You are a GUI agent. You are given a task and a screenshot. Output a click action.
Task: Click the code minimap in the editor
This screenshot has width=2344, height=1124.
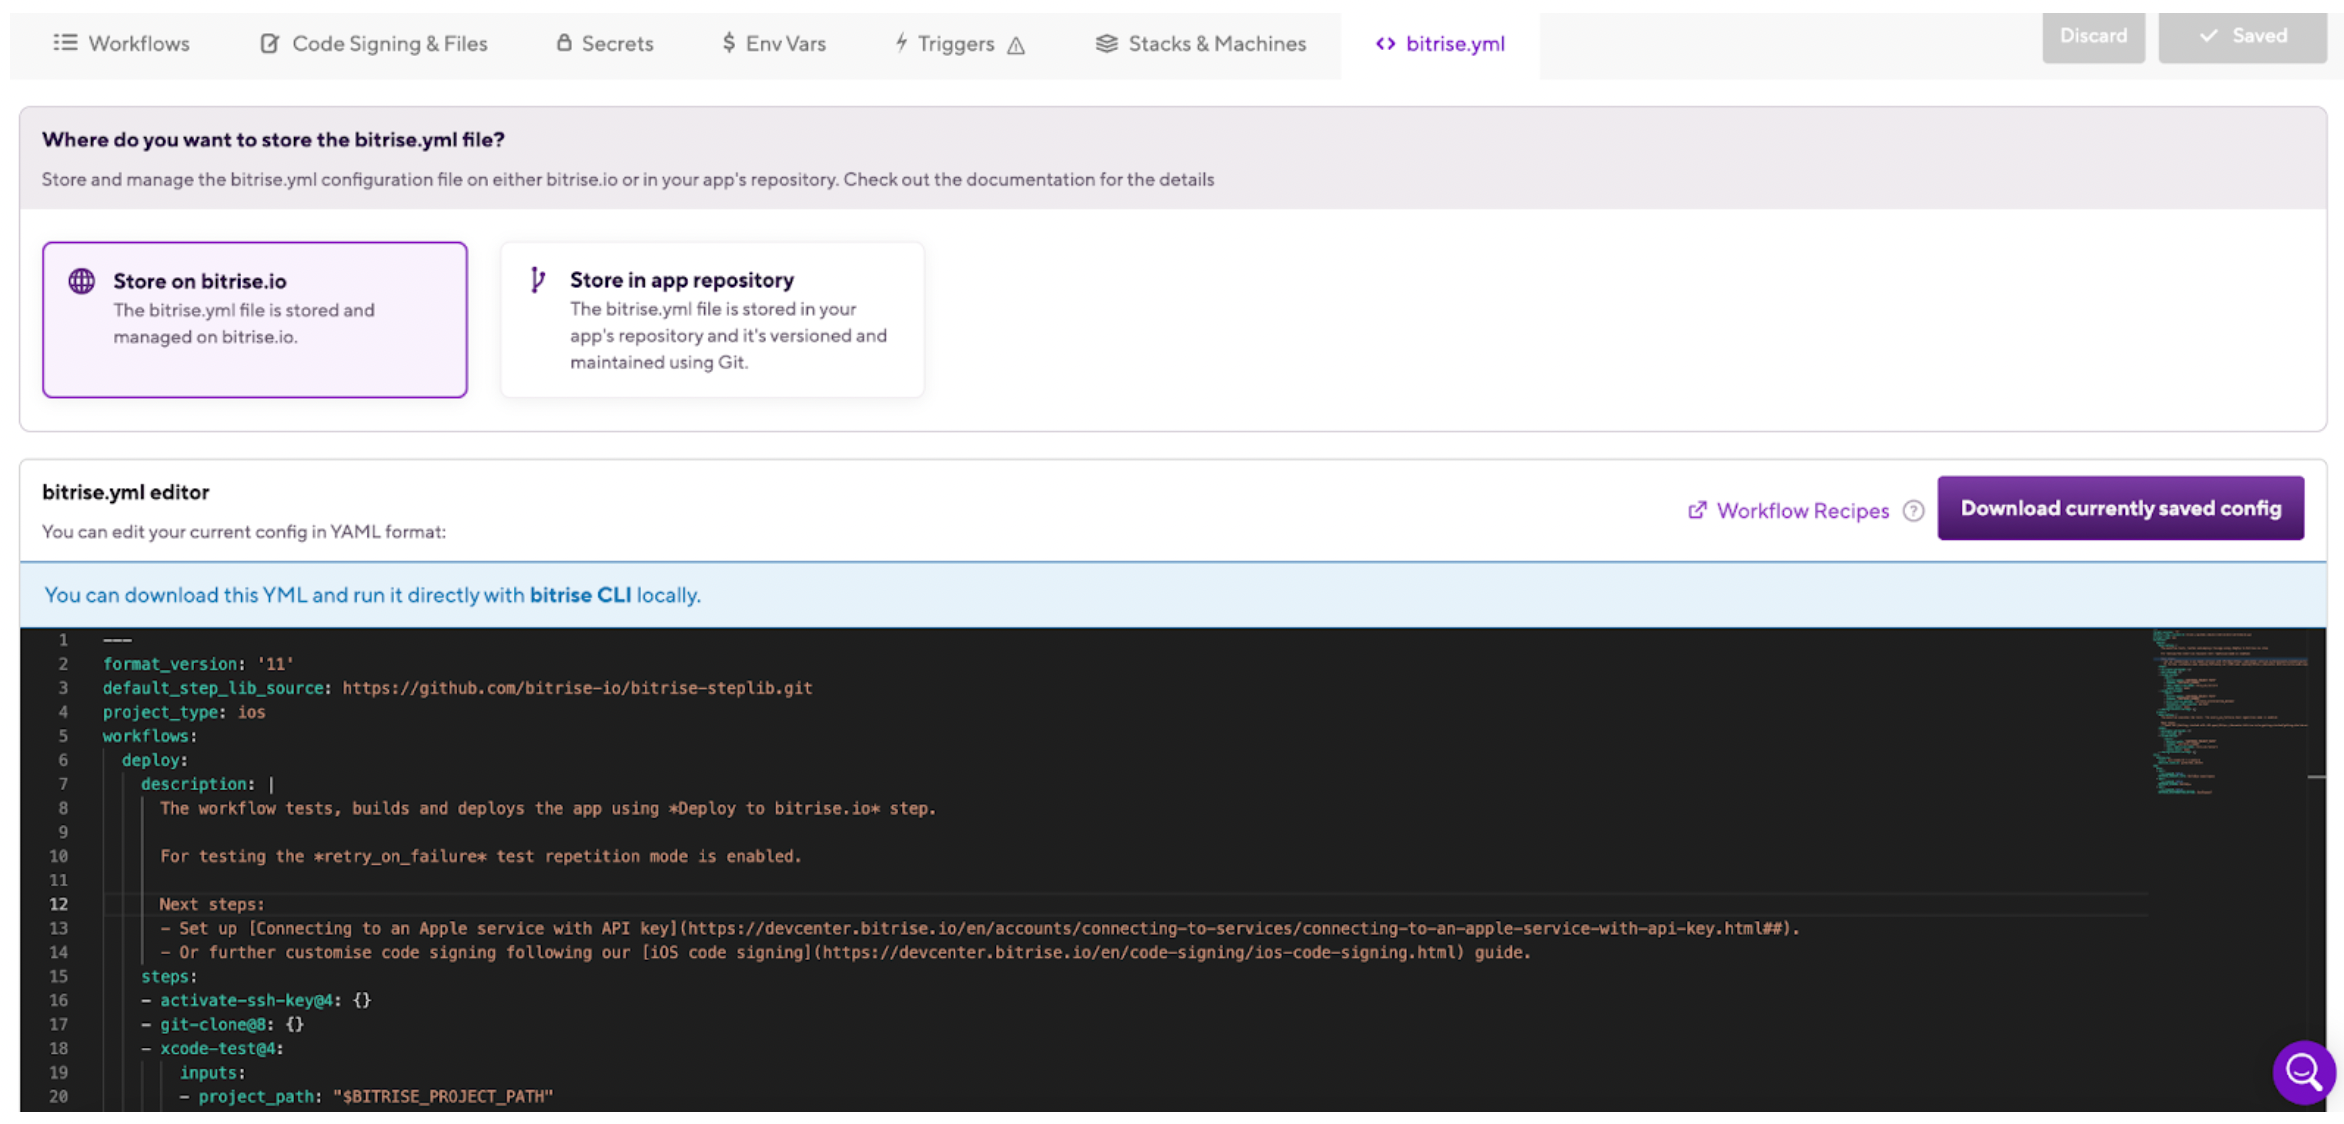pyautogui.click(x=2228, y=712)
